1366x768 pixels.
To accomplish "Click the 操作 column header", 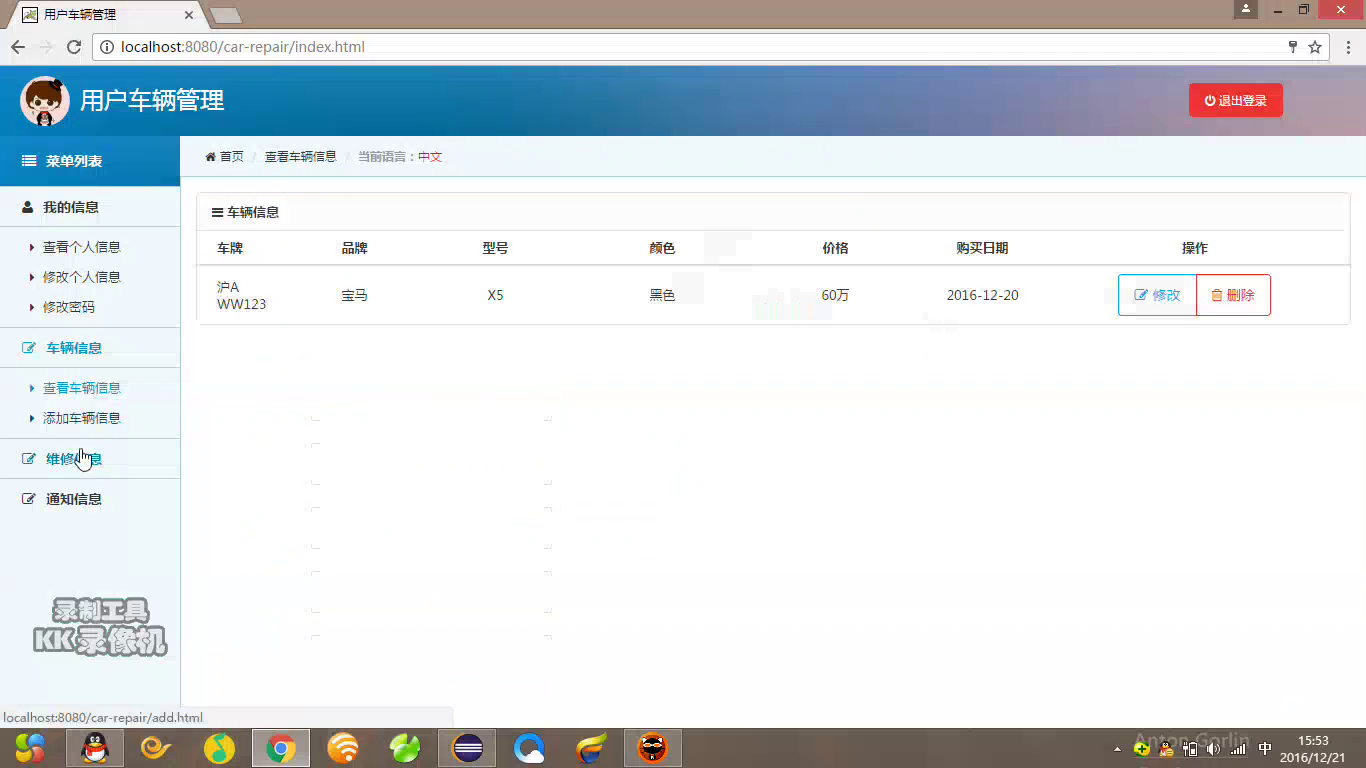I will click(x=1194, y=248).
